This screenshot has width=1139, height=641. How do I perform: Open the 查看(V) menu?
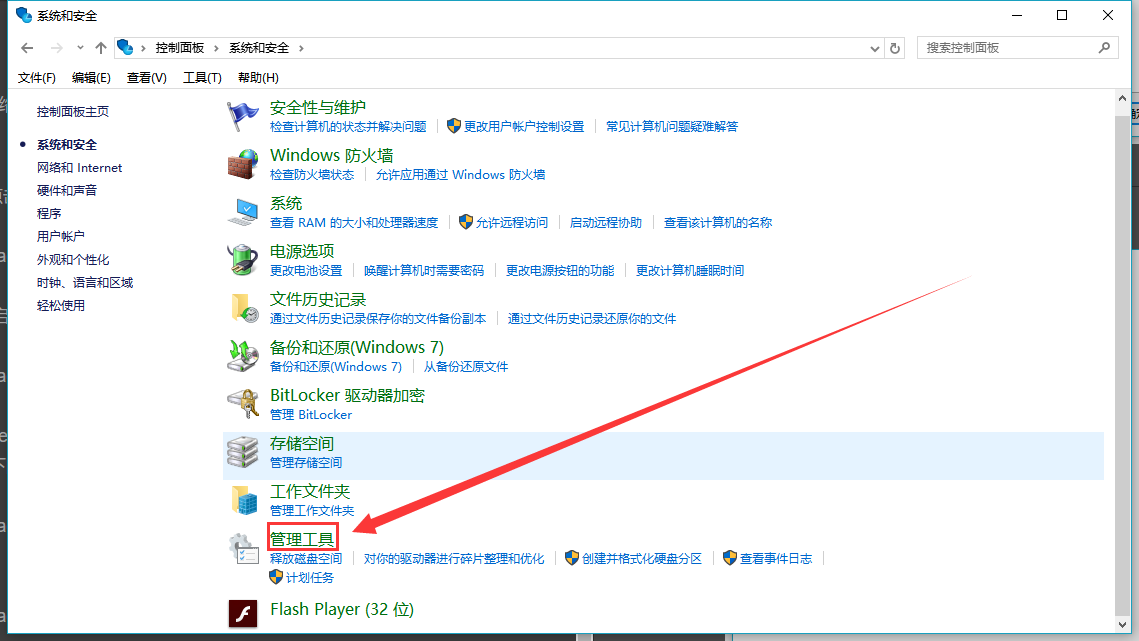coord(147,78)
